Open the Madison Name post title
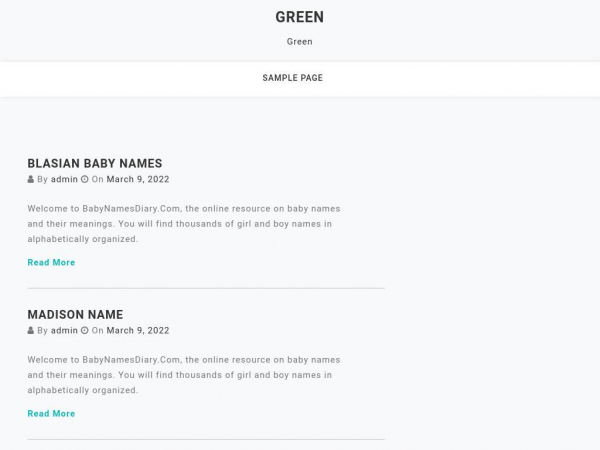 click(x=75, y=315)
